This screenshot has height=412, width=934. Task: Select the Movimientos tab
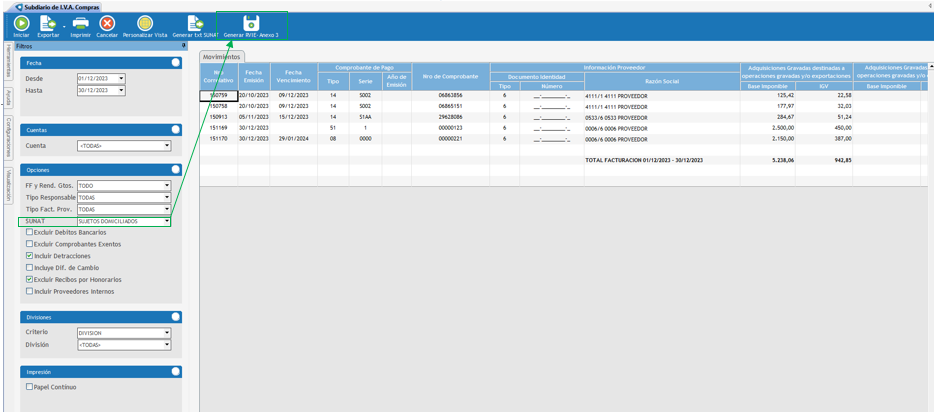pos(221,57)
